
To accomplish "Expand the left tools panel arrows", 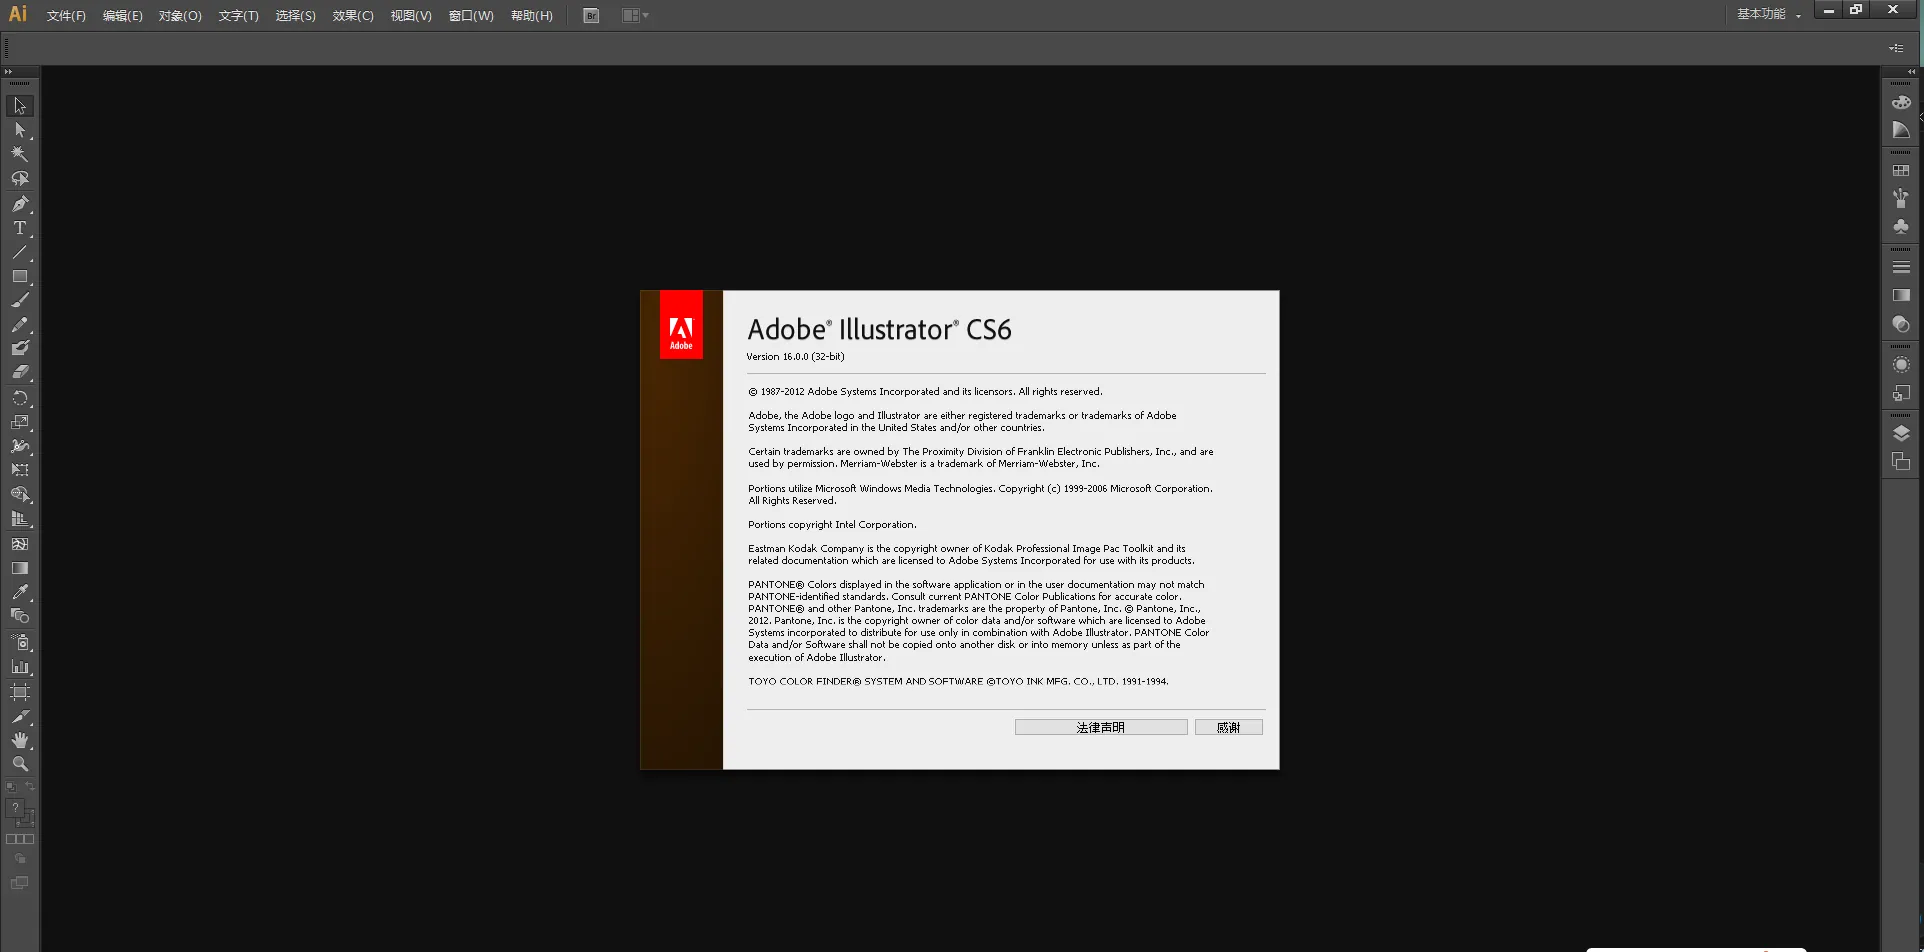I will (8, 72).
